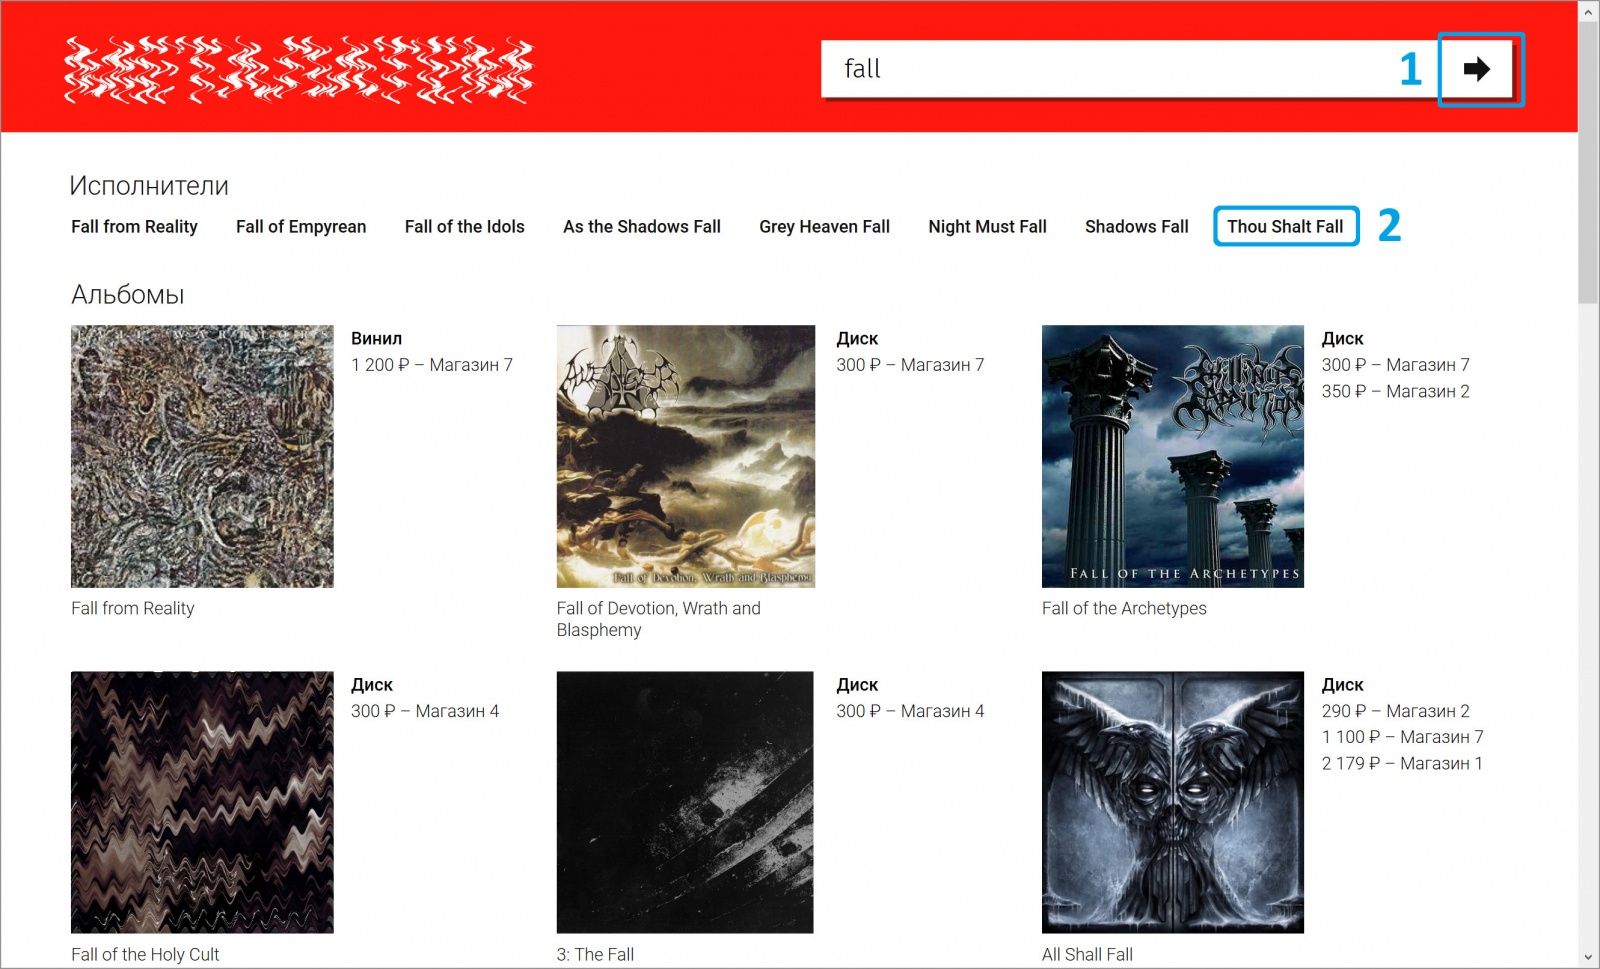
Task: Focus the search field containing "fall"
Action: (1130, 69)
